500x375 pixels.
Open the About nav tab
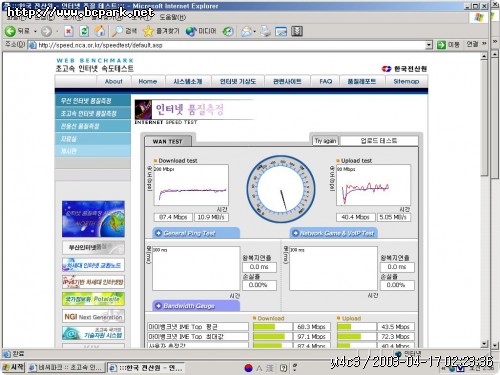[113, 81]
